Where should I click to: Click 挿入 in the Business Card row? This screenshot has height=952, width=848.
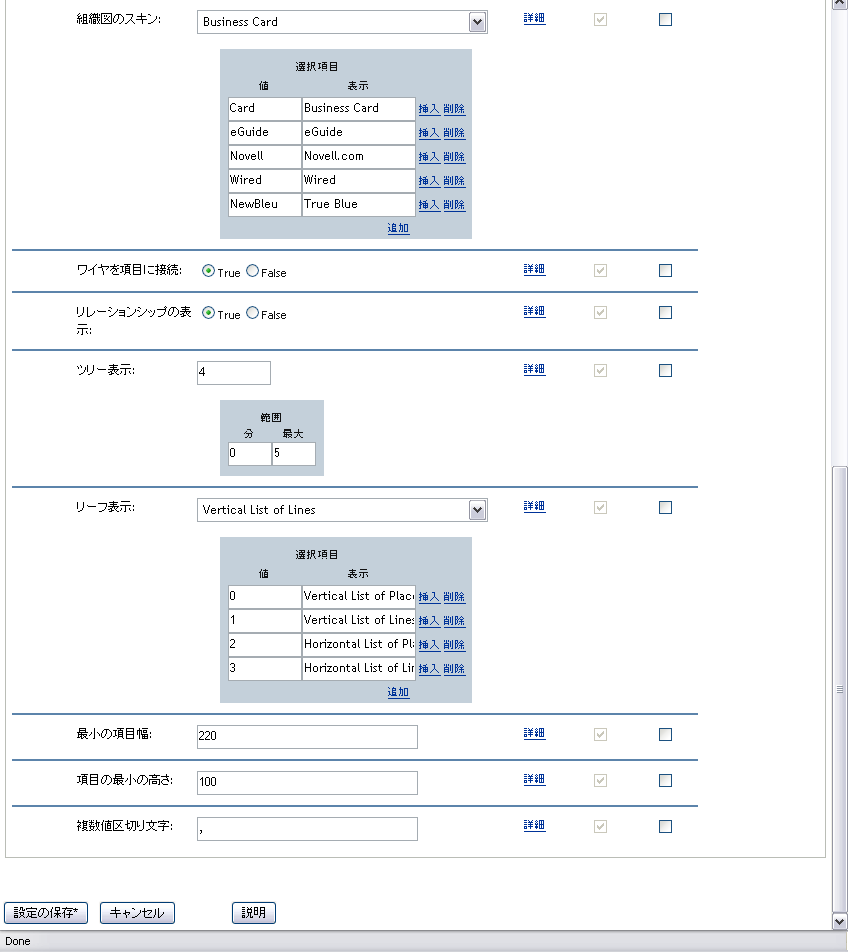point(429,109)
